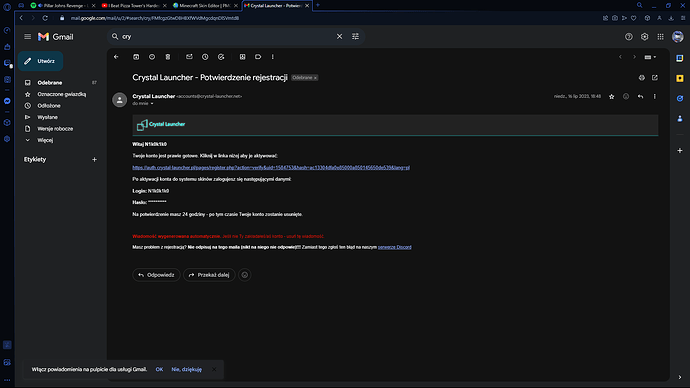Open a new browser tab

click(318, 5)
